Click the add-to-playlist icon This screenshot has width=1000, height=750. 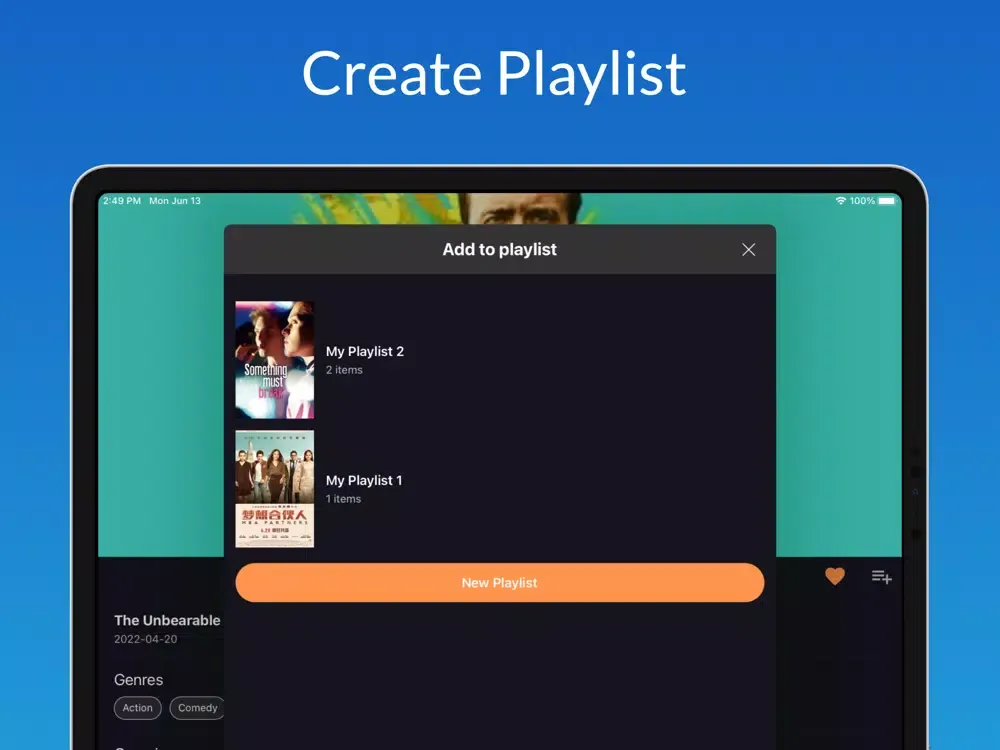(x=881, y=577)
